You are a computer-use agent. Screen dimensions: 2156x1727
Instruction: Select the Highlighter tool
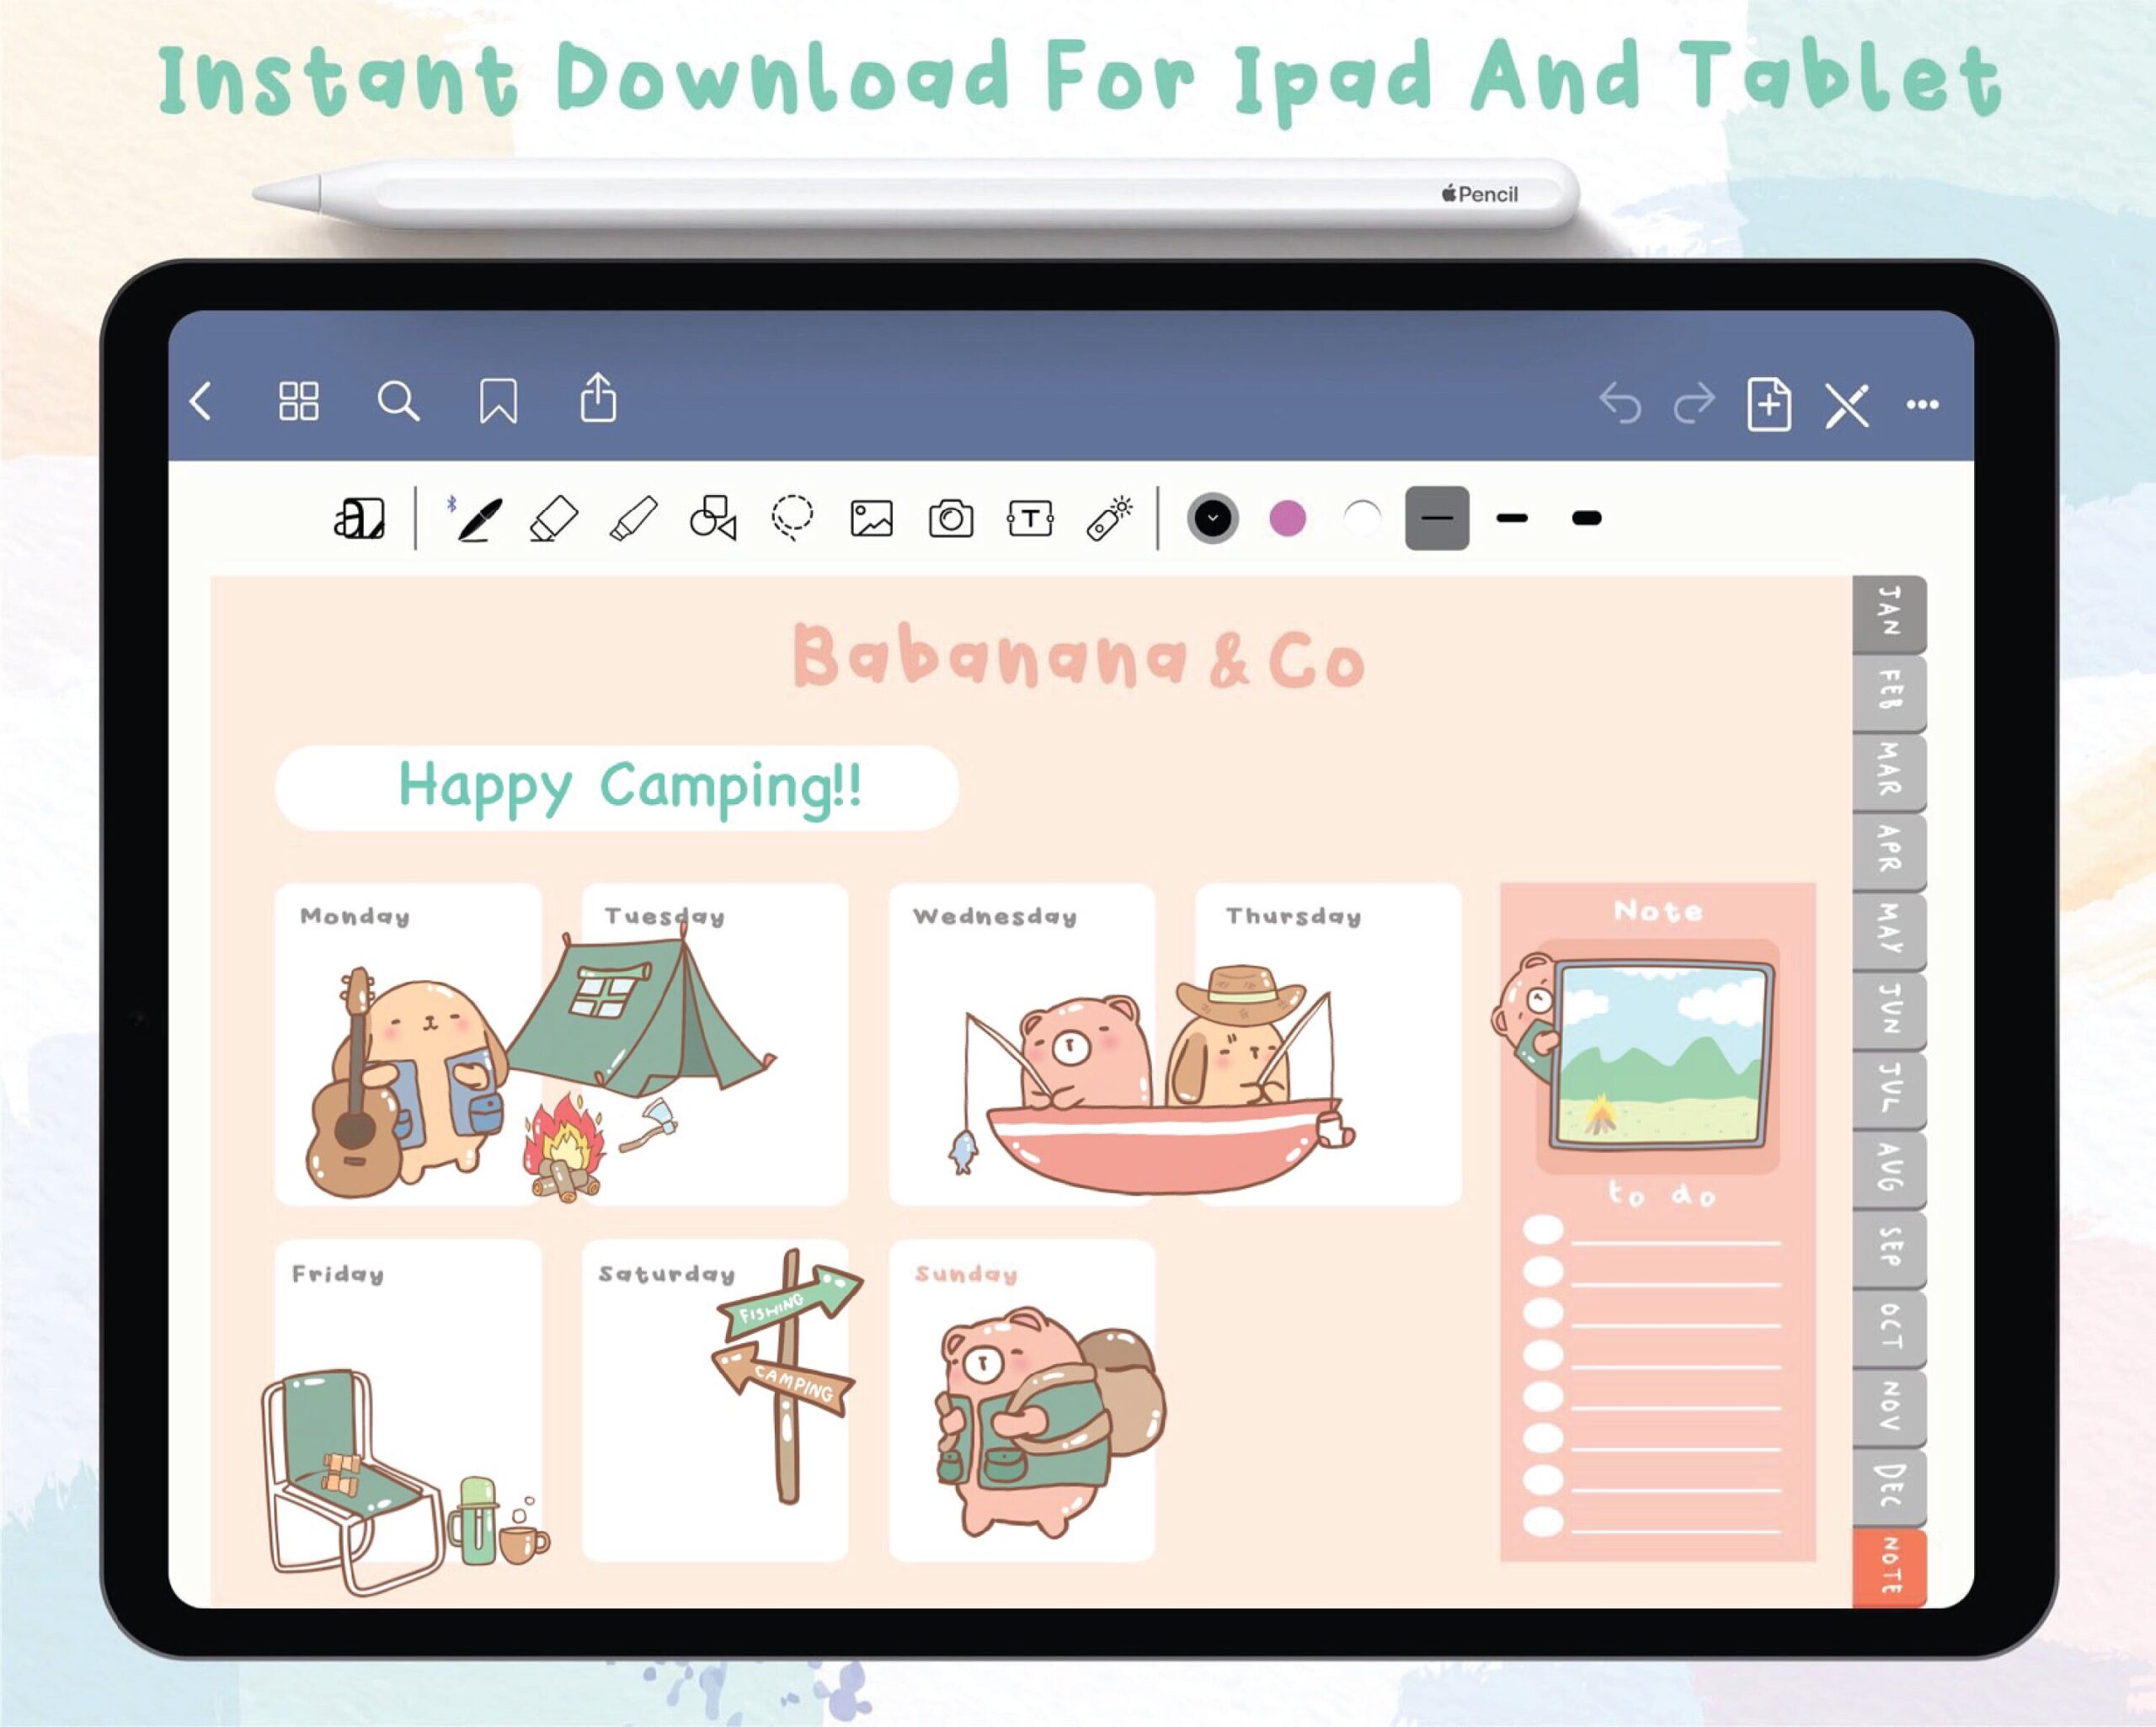[x=633, y=518]
